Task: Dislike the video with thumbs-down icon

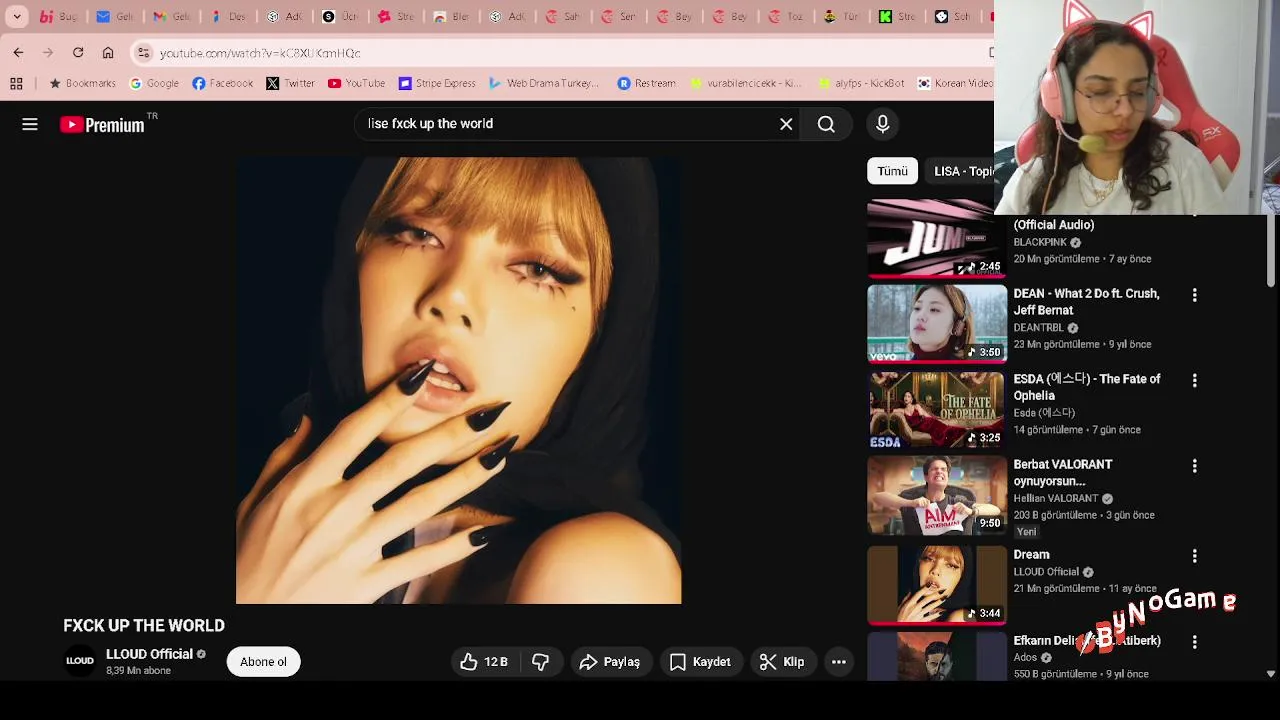Action: [x=541, y=662]
